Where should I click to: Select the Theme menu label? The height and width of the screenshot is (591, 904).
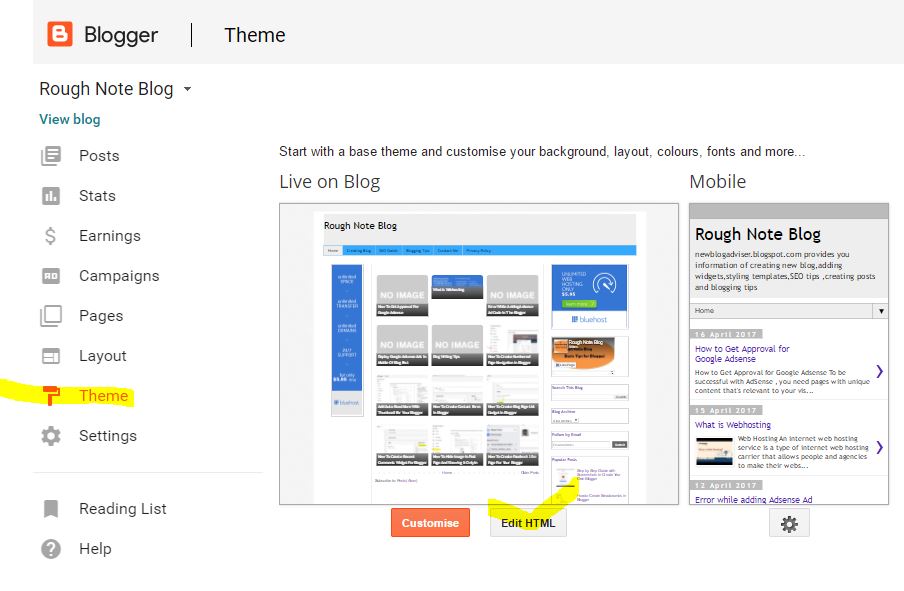click(x=104, y=396)
